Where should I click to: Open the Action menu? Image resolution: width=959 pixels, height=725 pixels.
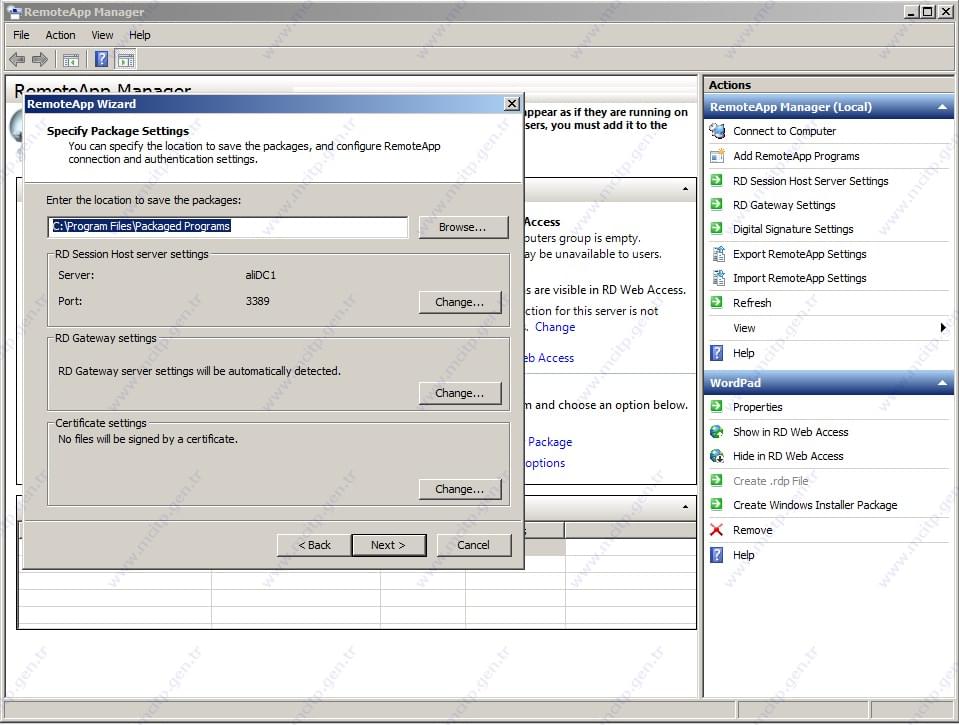[x=61, y=35]
